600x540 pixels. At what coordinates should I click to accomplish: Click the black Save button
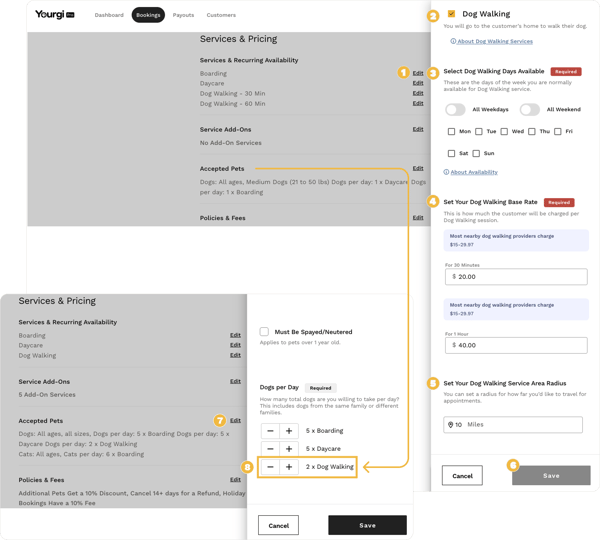coord(367,525)
